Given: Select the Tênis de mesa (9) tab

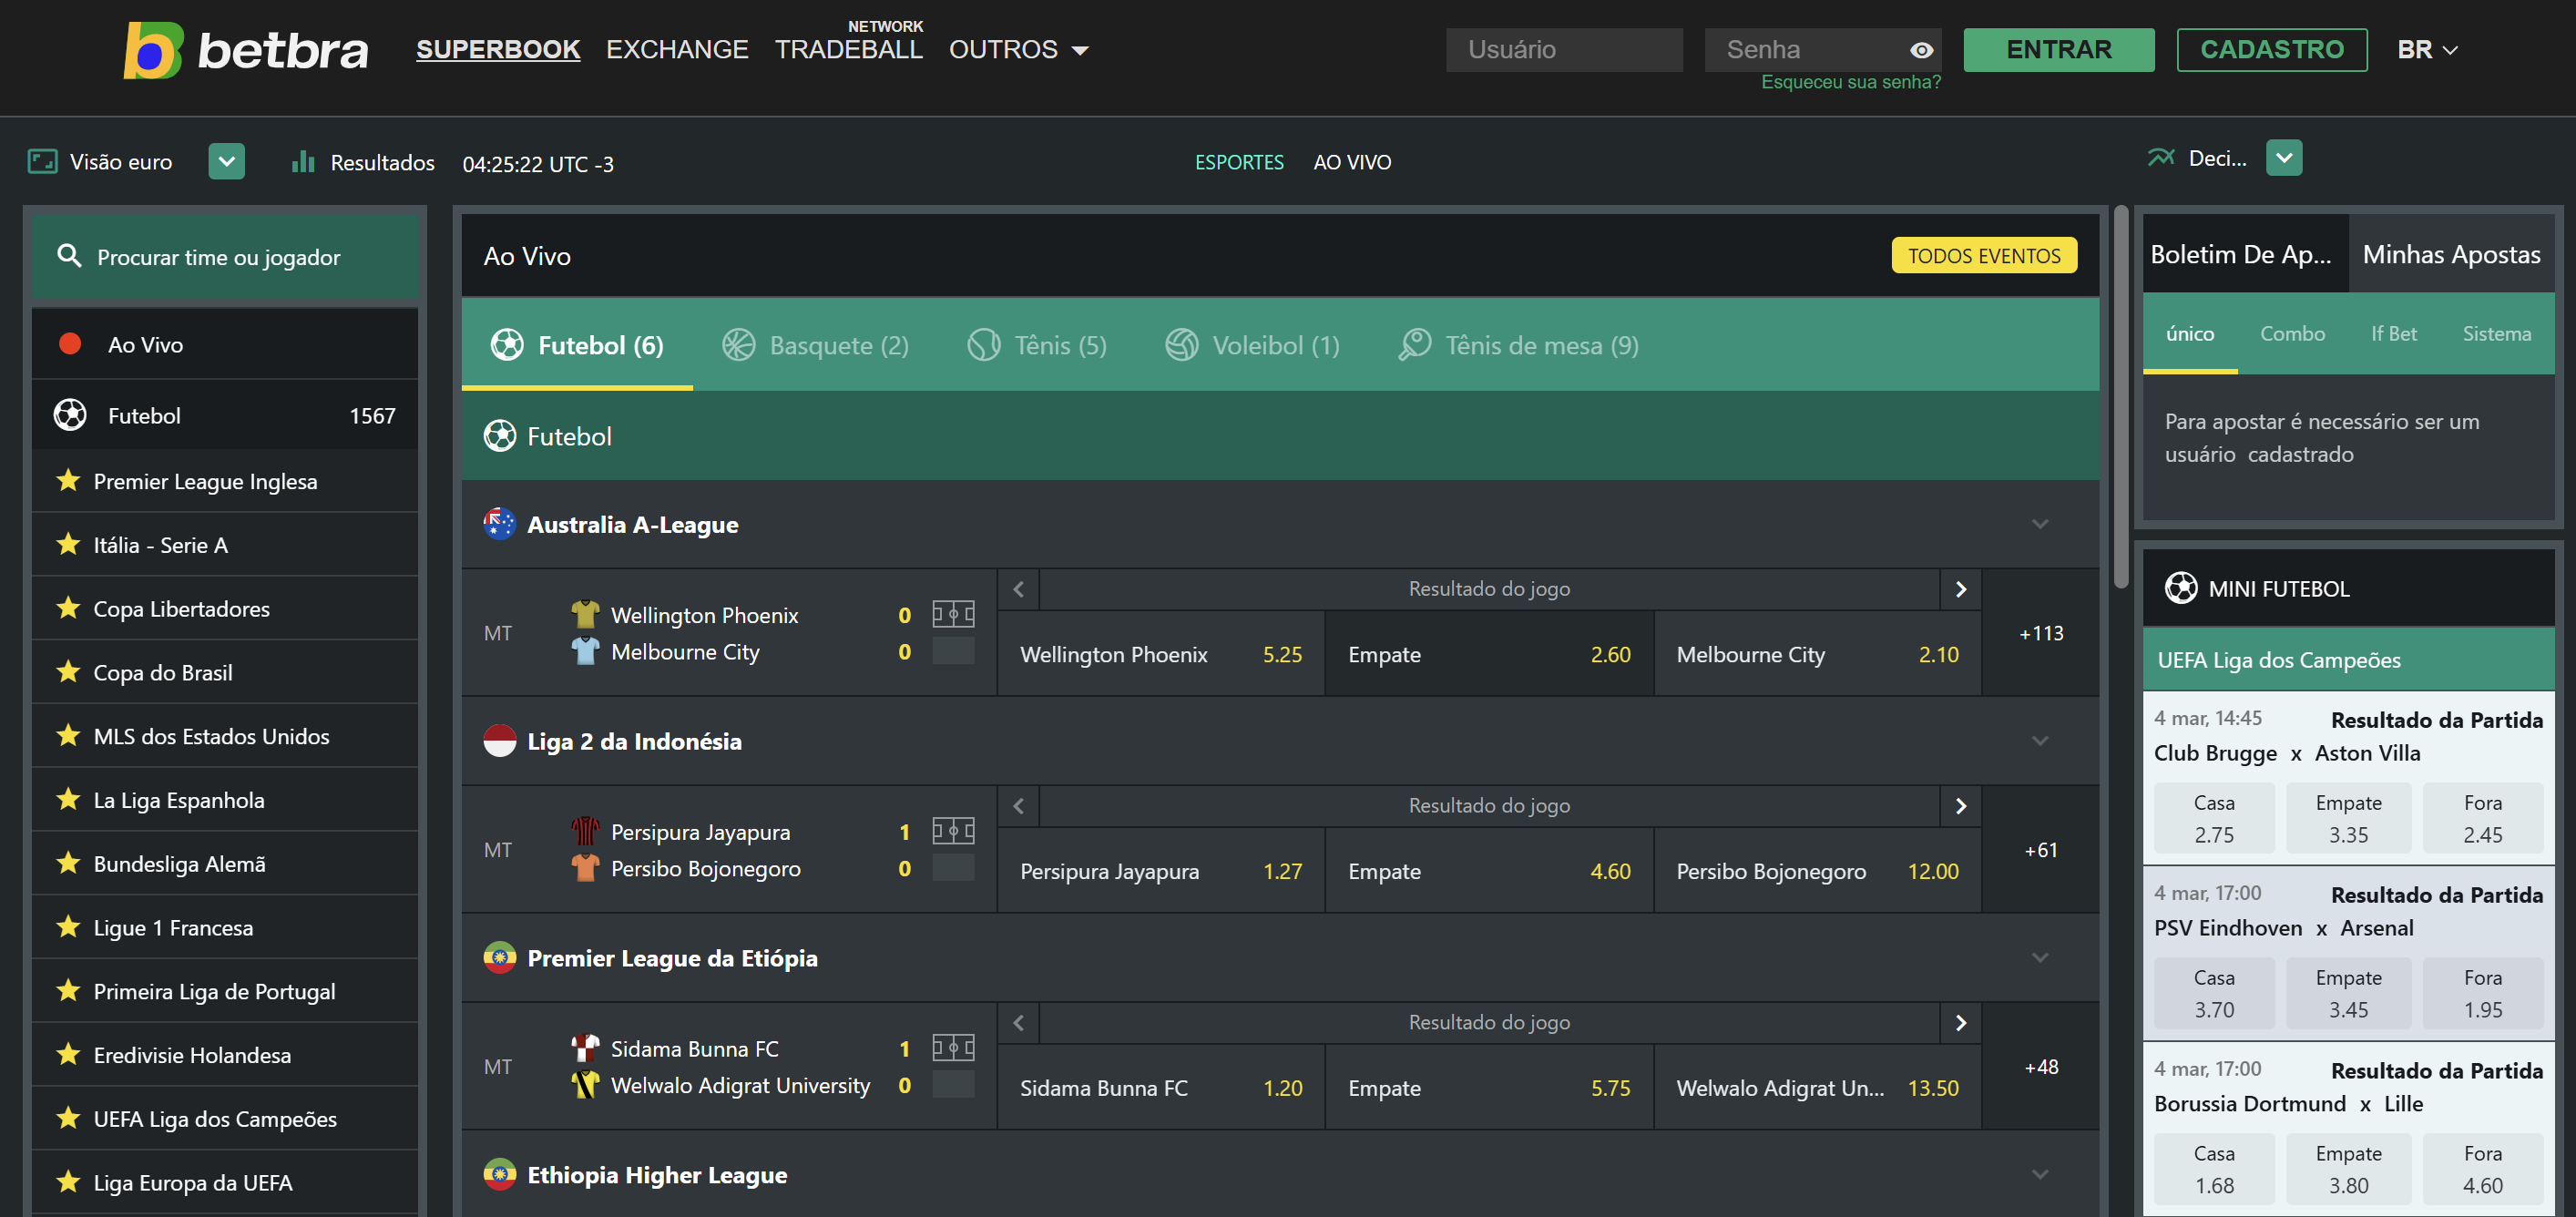Looking at the screenshot, I should tap(1518, 345).
